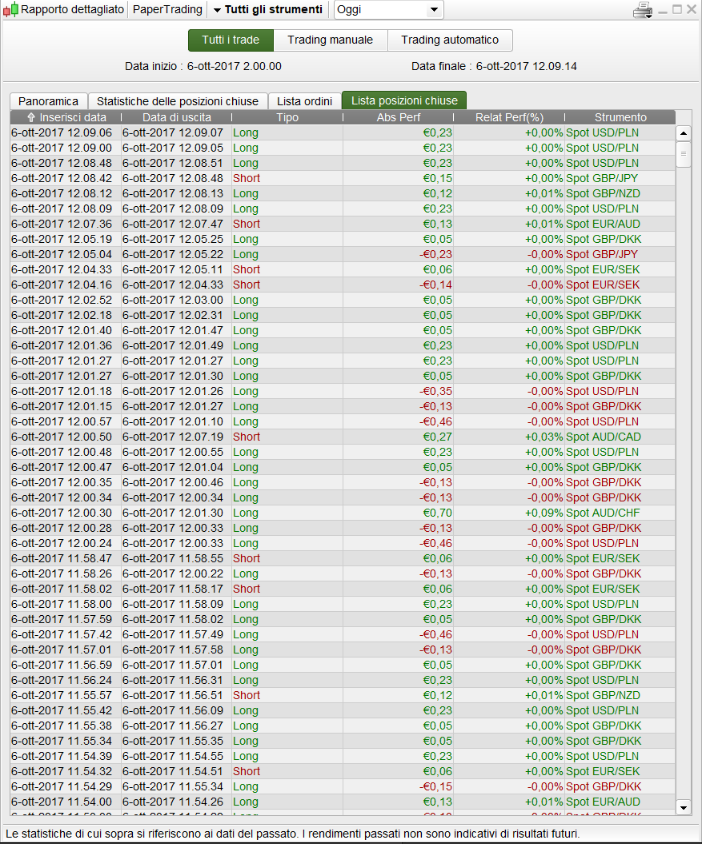Click entry time '6-ott-2017 12.01.18'

(61, 391)
